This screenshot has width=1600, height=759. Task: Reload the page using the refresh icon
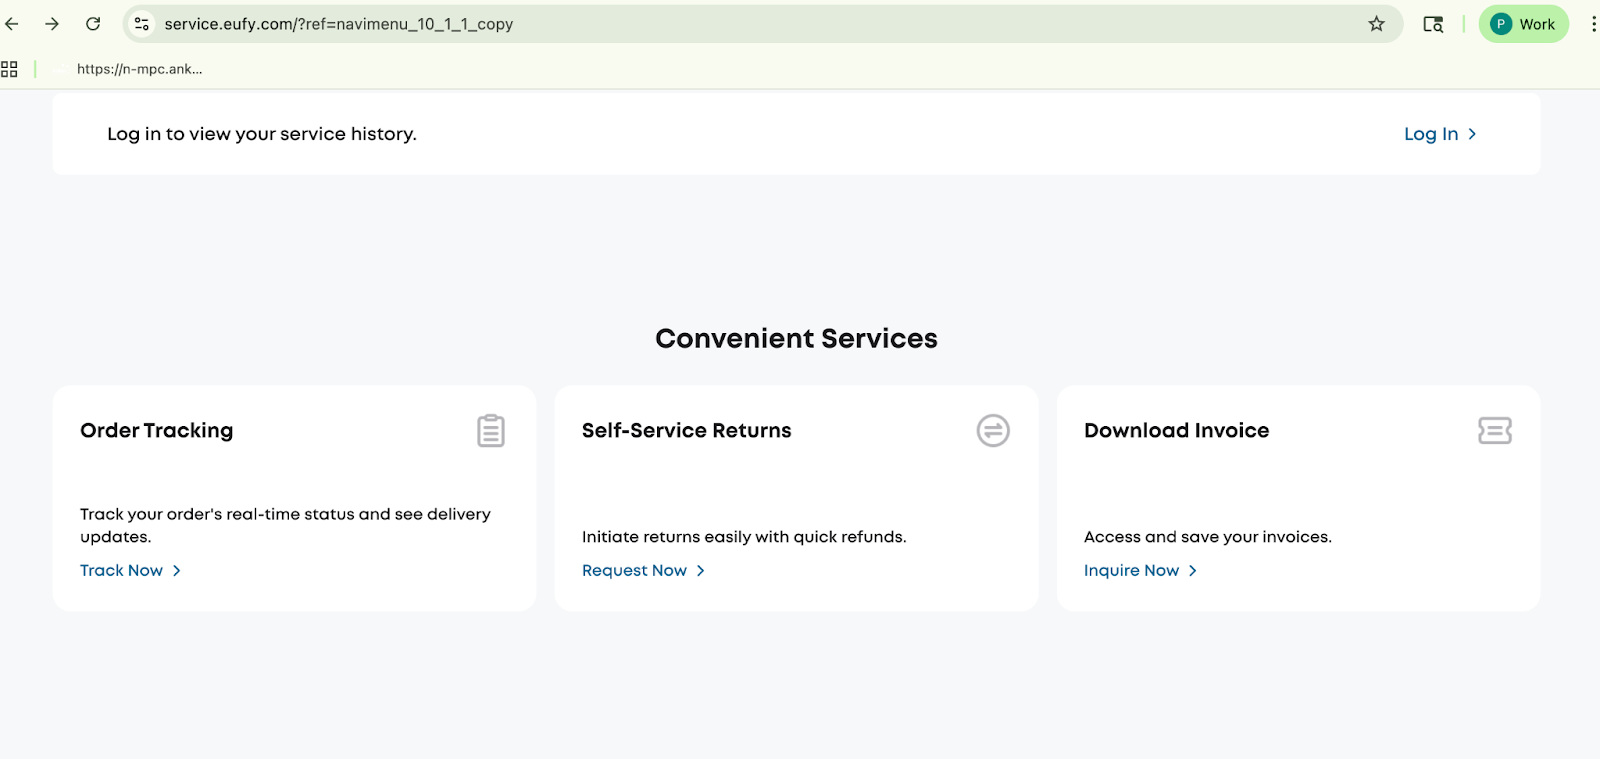click(x=93, y=24)
